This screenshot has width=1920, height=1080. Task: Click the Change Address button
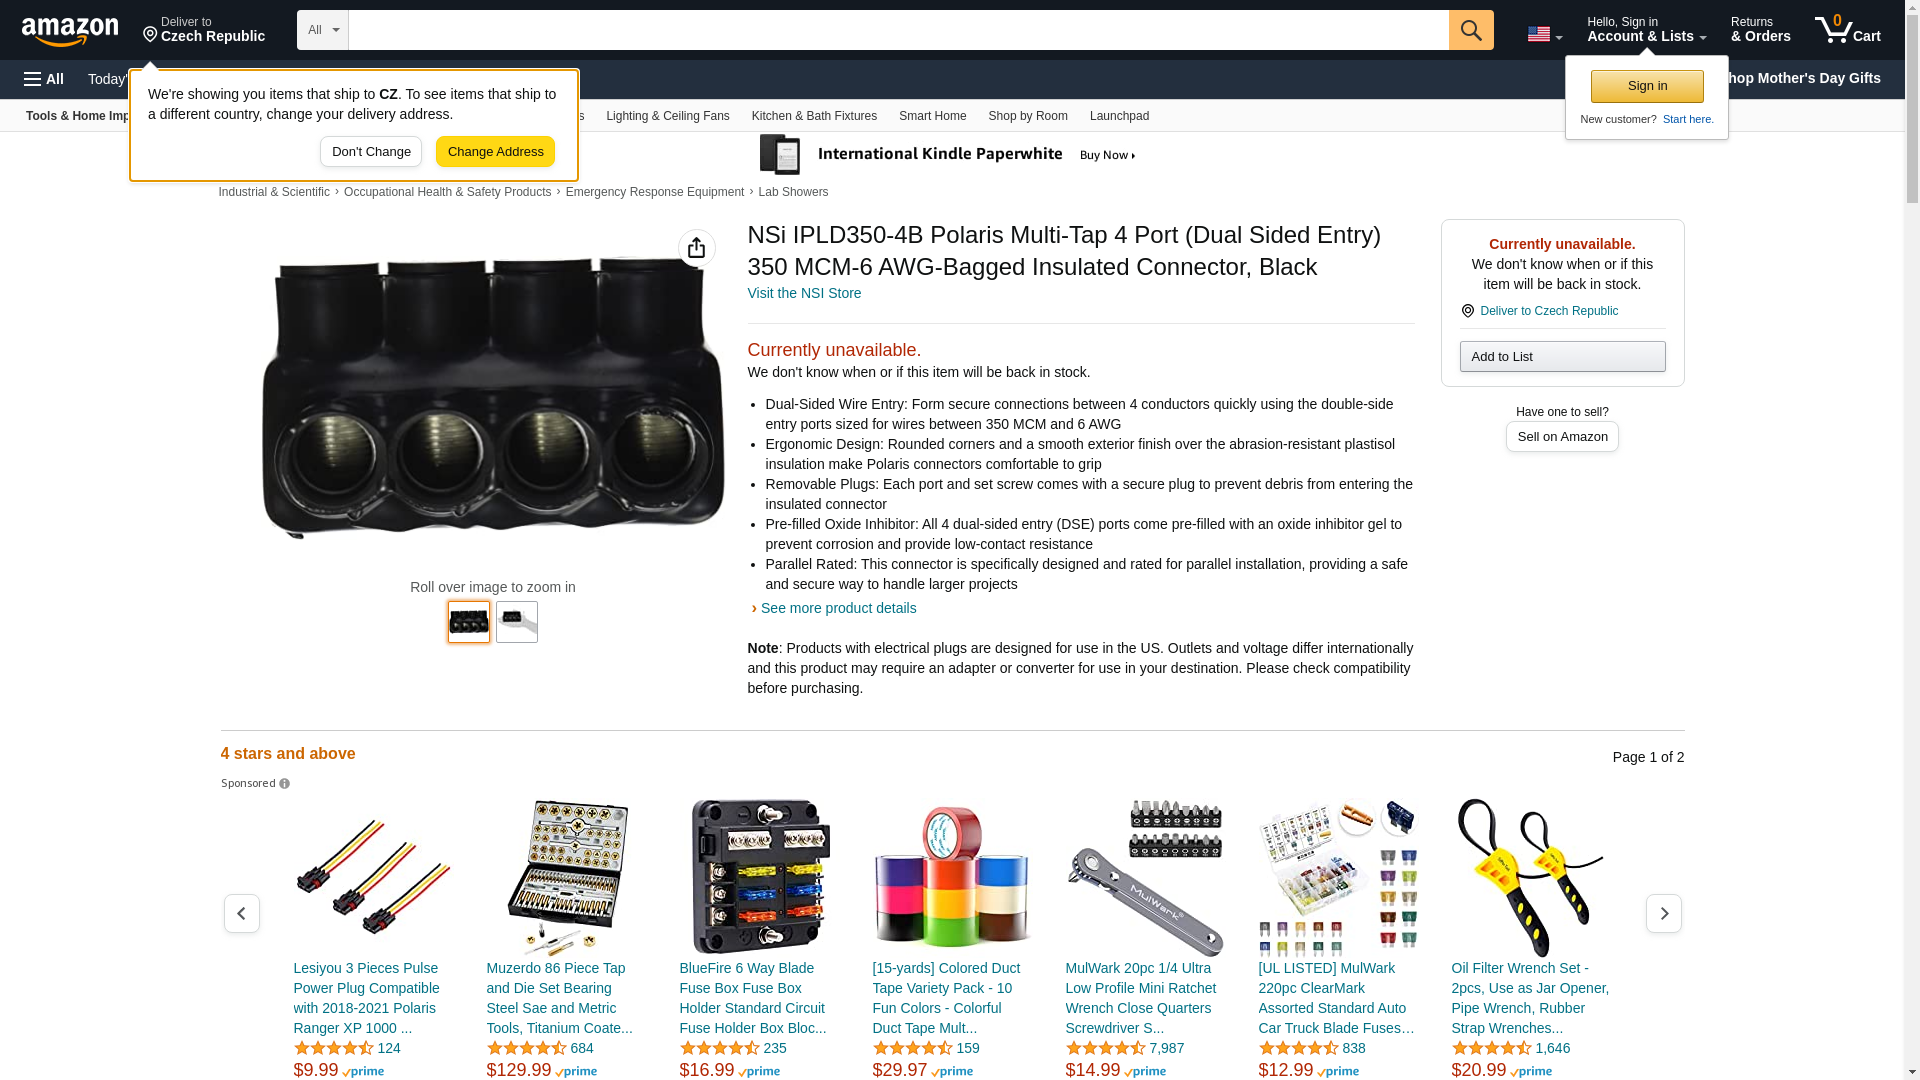coord(495,152)
